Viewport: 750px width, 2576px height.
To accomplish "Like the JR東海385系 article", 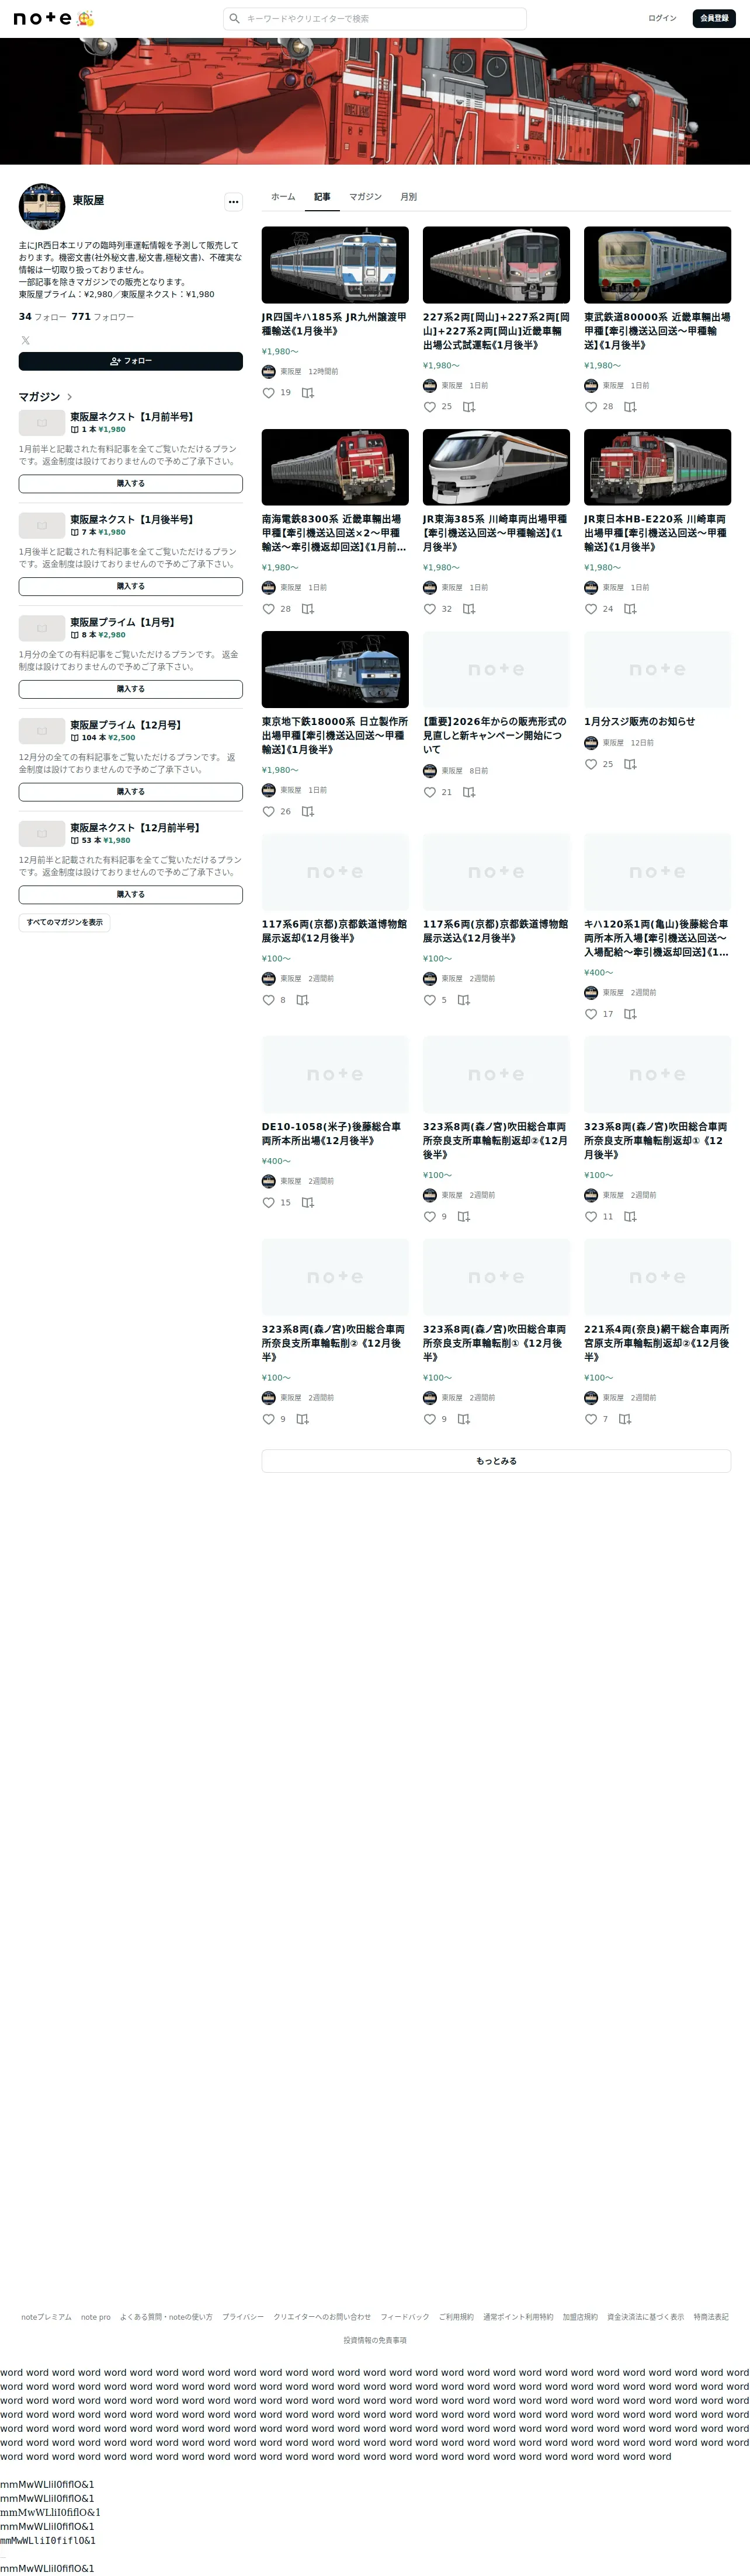I will pos(429,609).
